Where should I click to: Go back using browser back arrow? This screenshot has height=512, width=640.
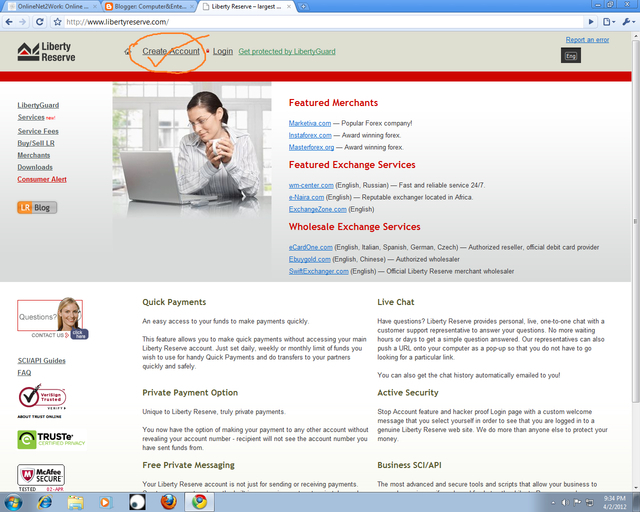coord(9,22)
